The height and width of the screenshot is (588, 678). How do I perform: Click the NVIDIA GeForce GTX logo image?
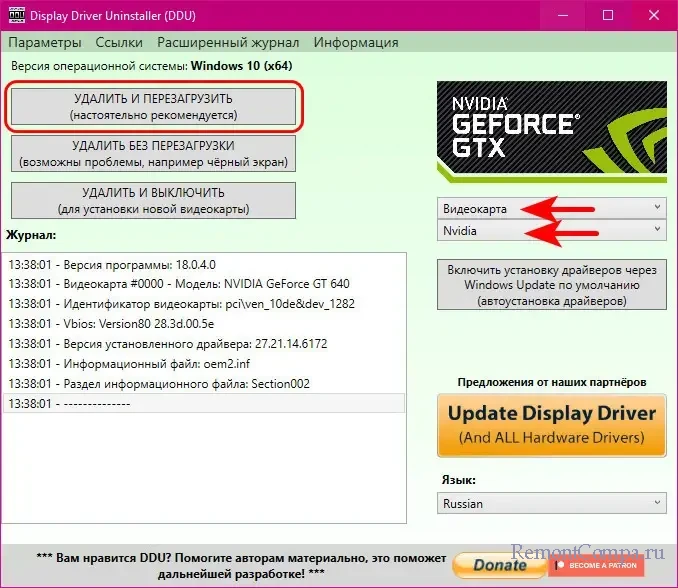click(552, 131)
